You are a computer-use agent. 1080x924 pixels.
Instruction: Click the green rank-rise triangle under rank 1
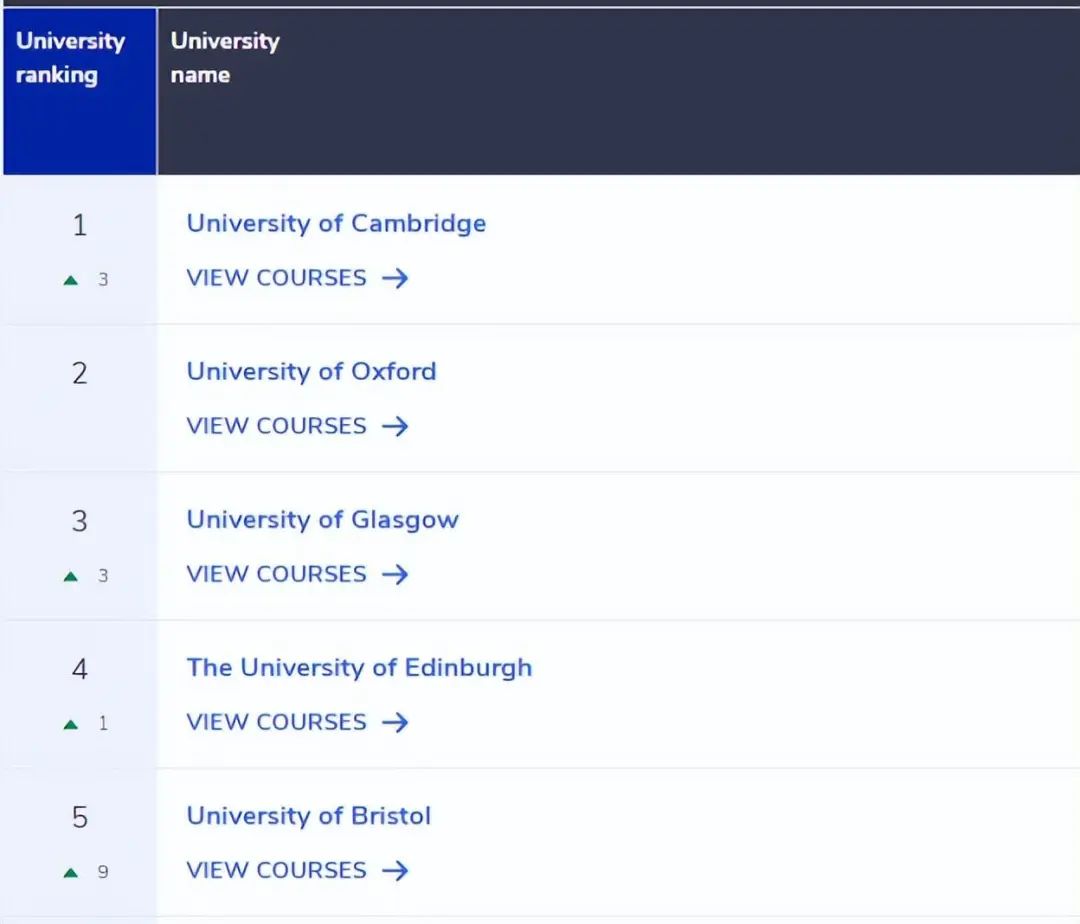[70, 279]
